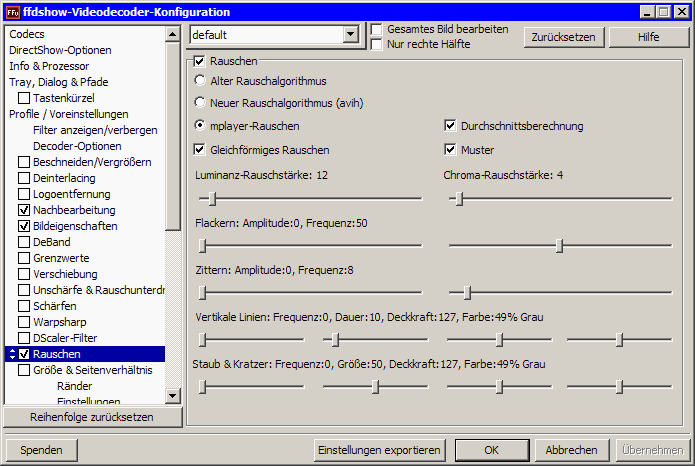Select Alter Rauschalgorithmus radio button
Image resolution: width=695 pixels, height=466 pixels.
pos(200,80)
